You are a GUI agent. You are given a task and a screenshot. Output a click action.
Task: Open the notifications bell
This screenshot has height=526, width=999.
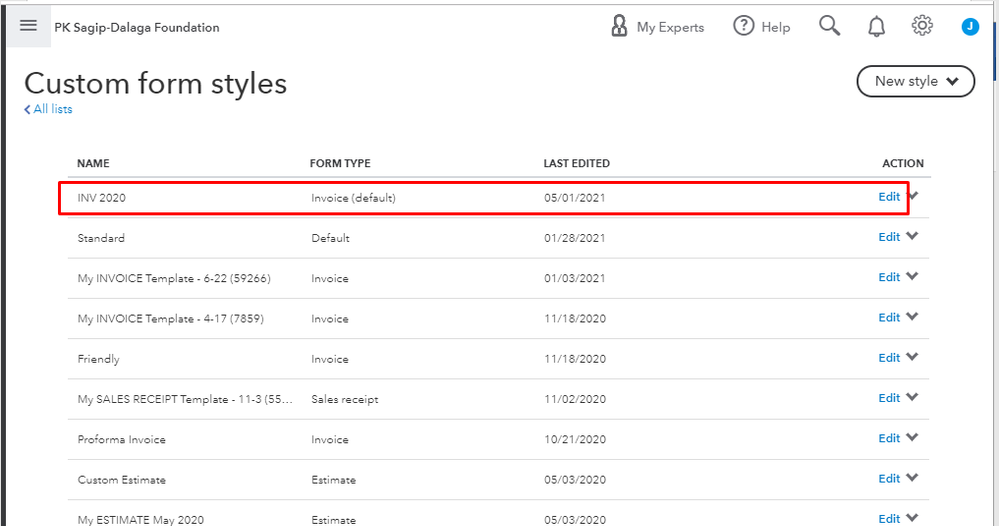[876, 26]
